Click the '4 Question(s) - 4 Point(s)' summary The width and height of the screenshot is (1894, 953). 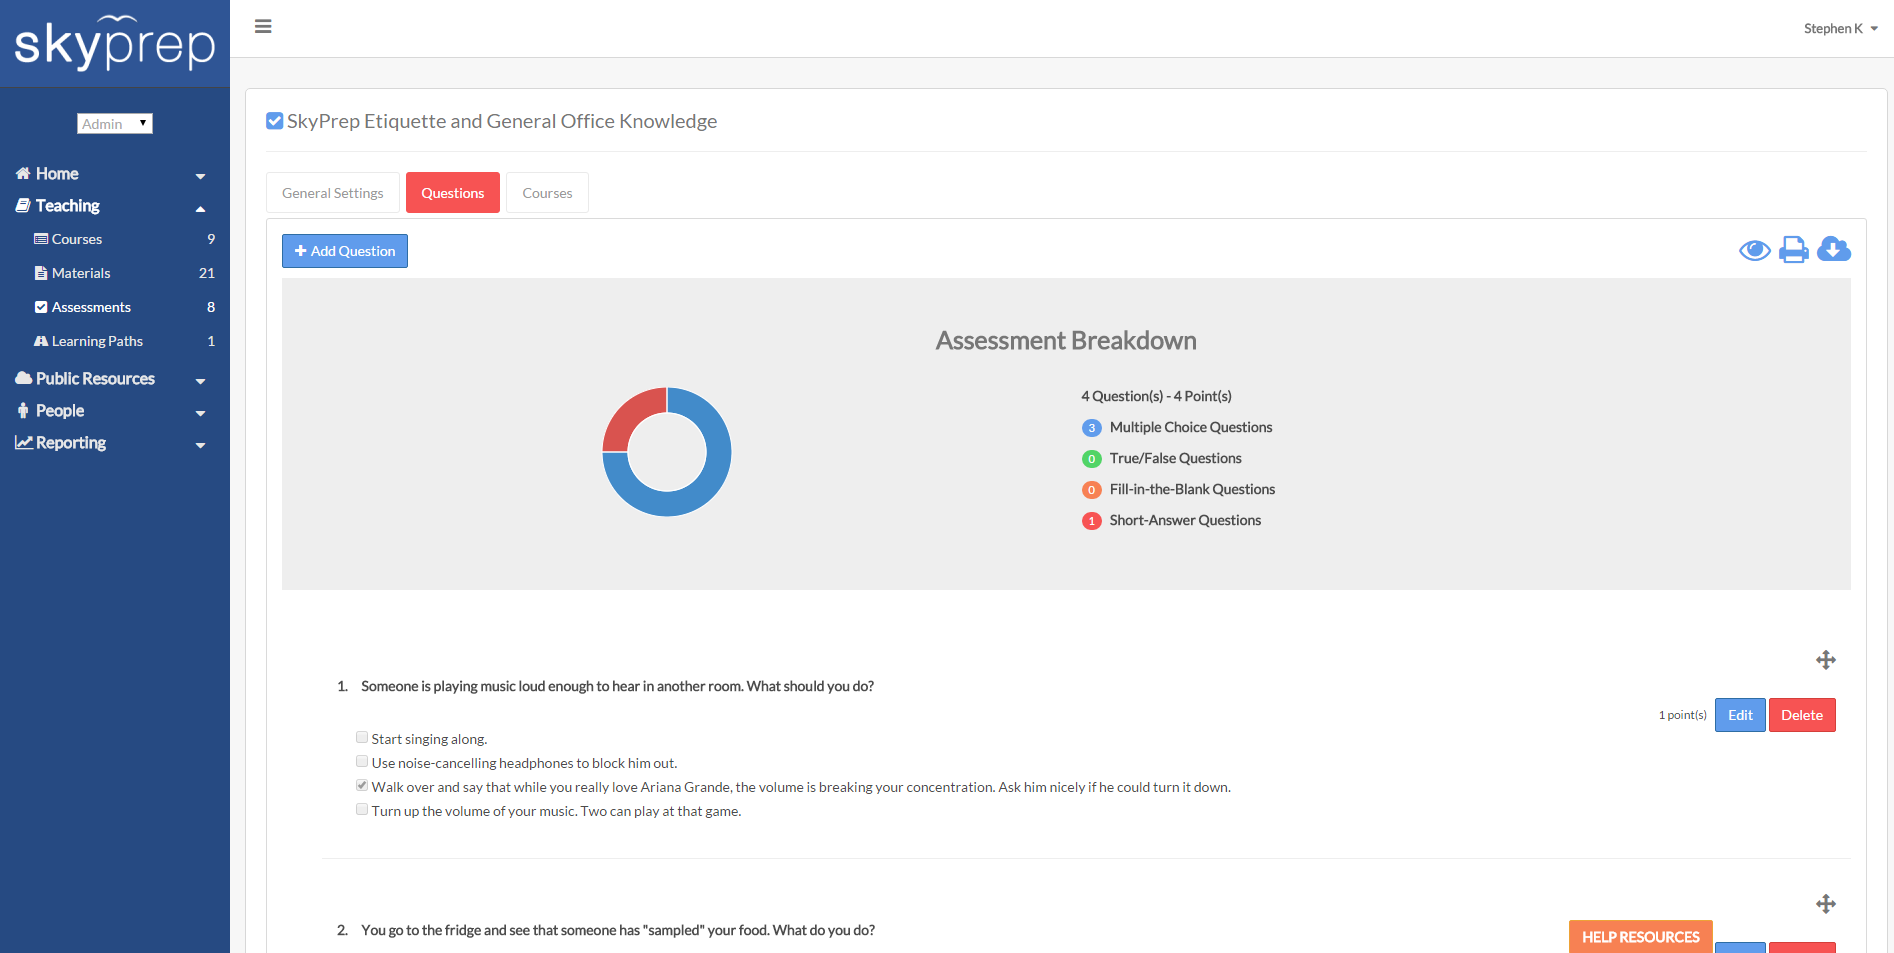(1156, 396)
